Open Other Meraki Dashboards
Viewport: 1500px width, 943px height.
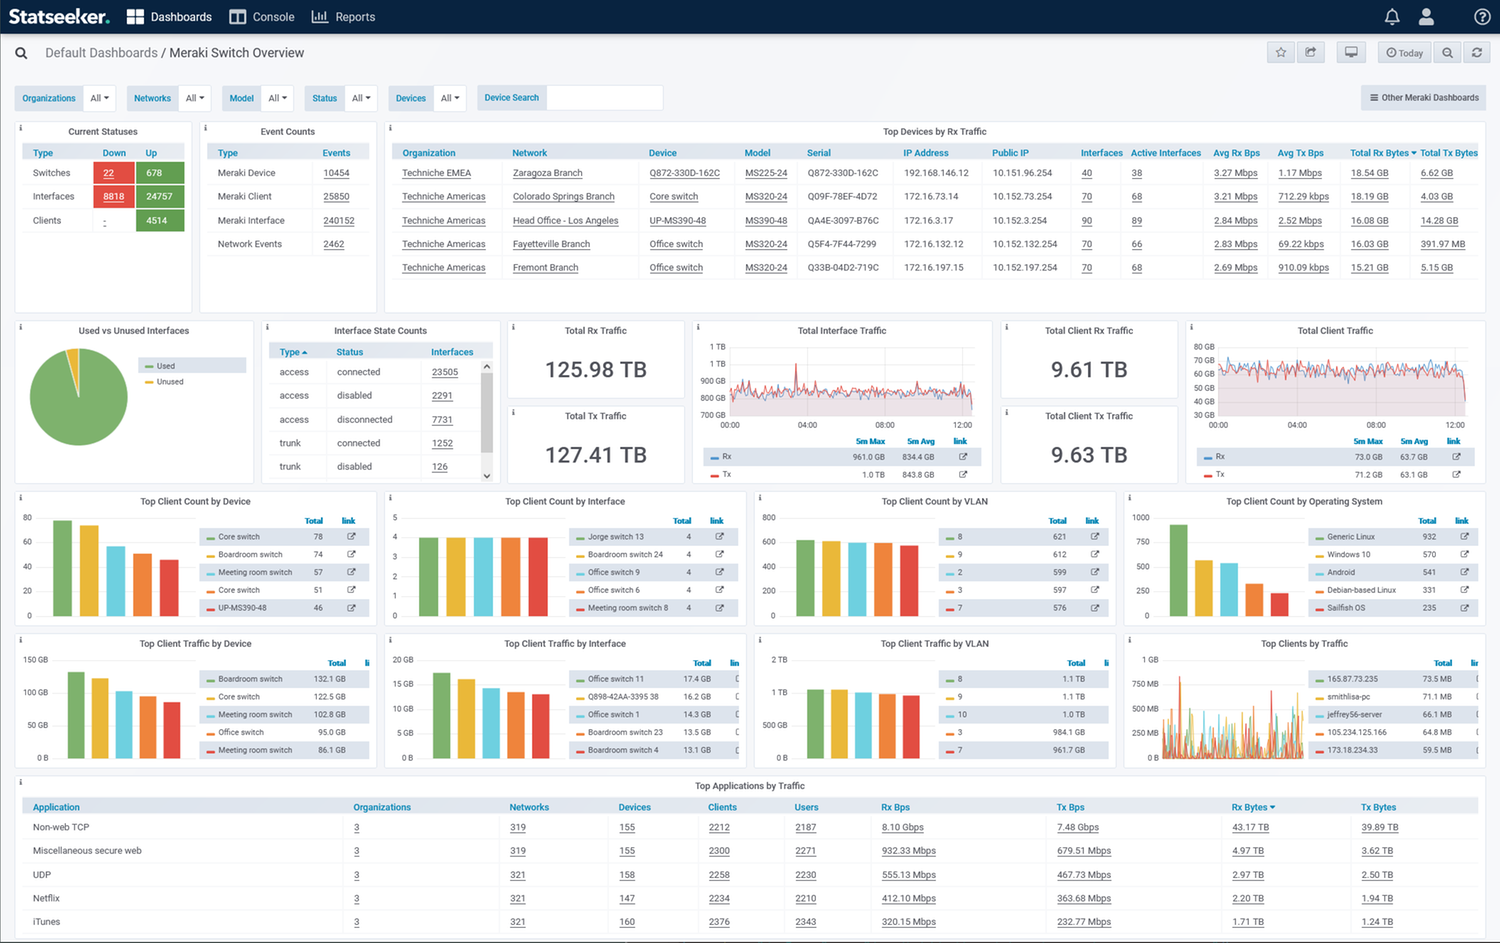(x=1422, y=97)
